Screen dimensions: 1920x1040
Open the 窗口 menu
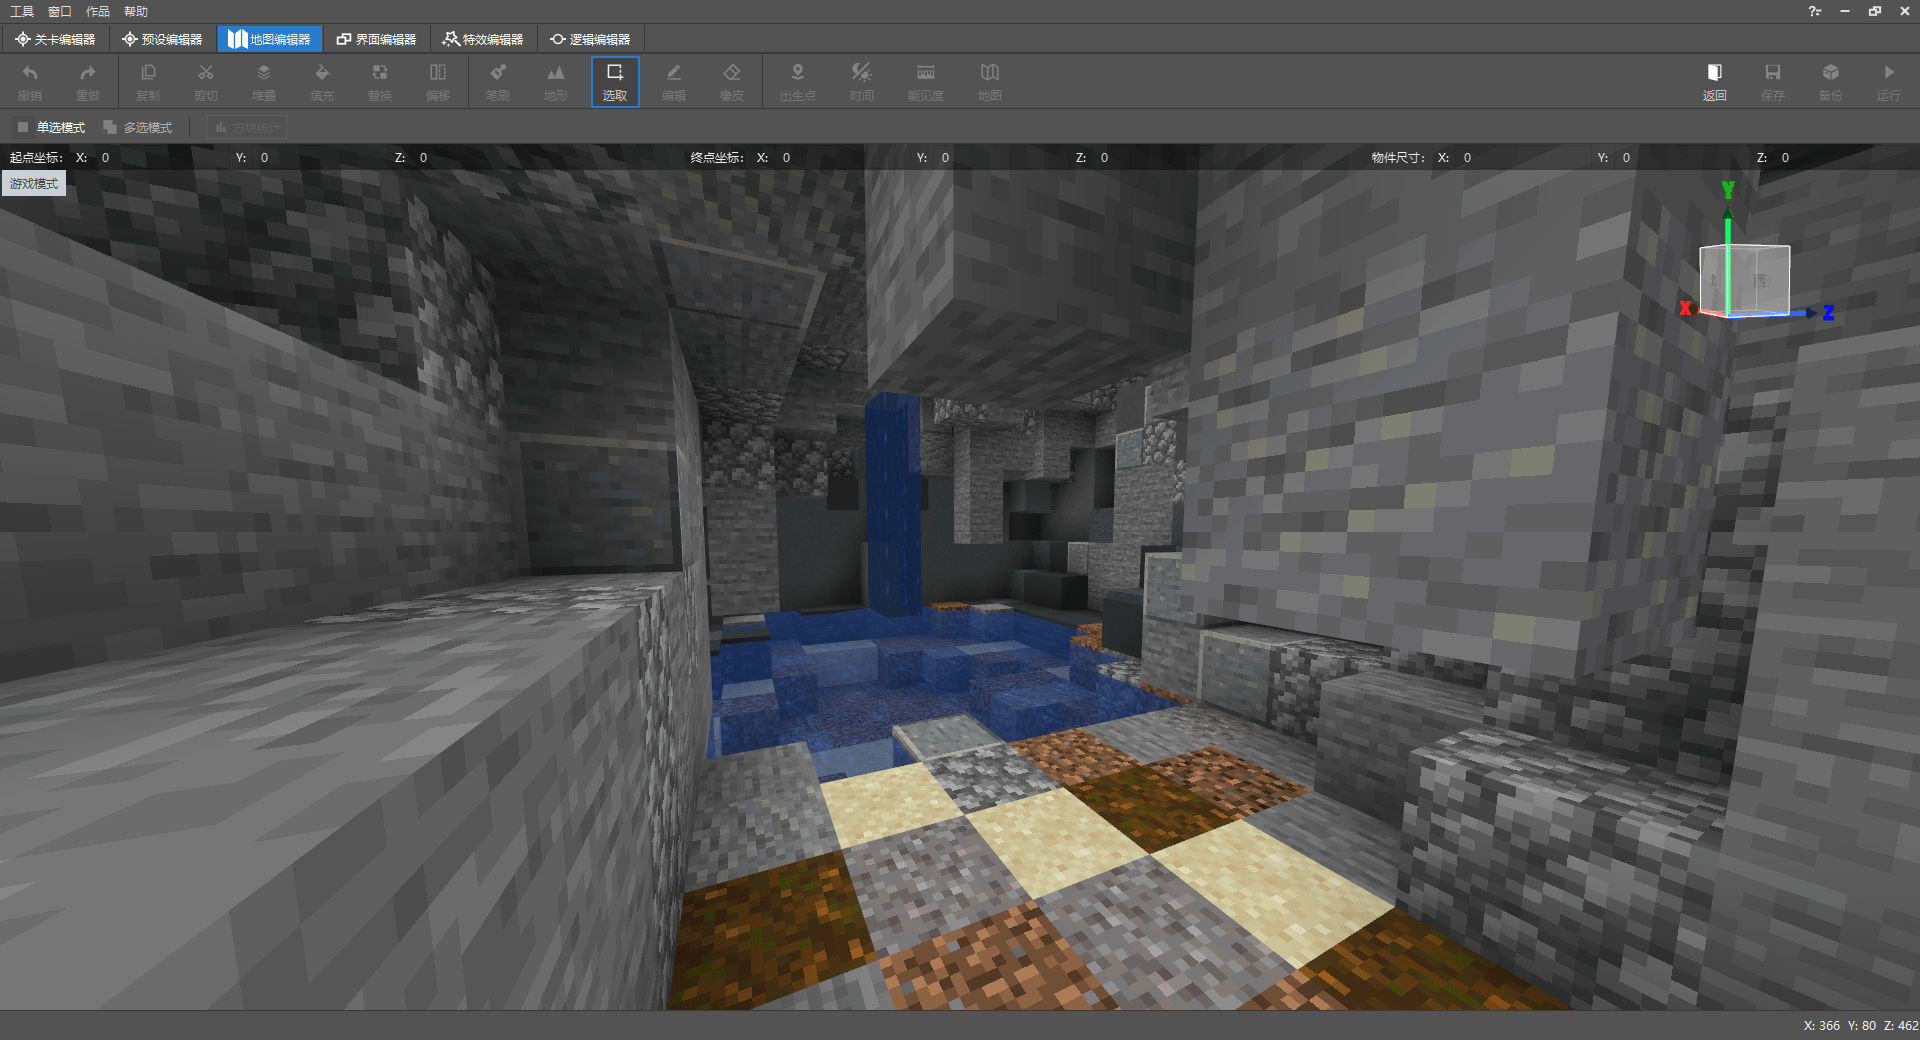60,11
